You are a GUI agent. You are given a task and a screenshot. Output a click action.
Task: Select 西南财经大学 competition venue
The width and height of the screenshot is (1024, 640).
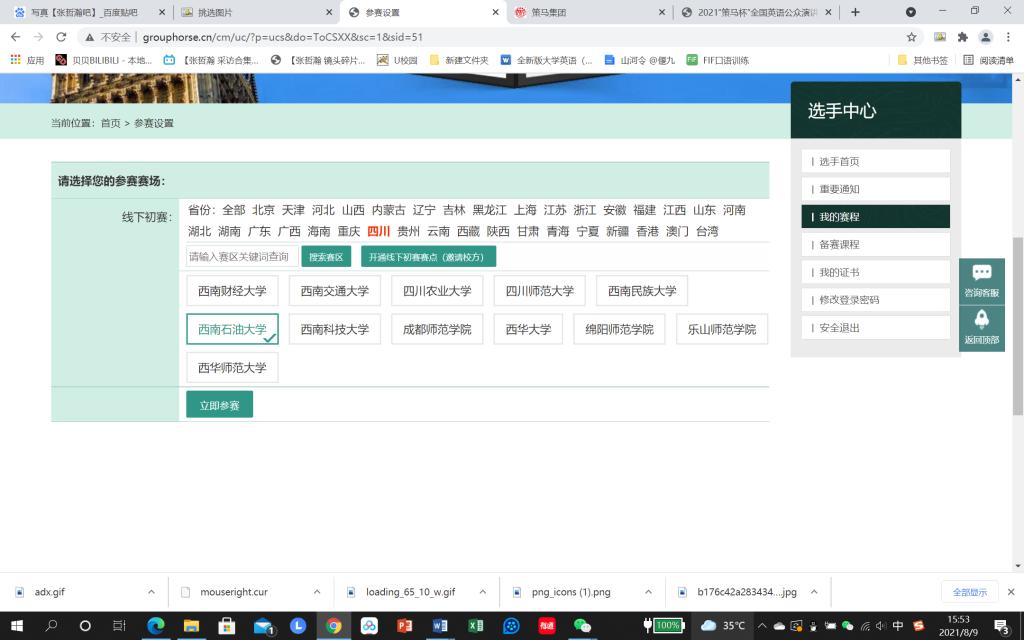232,291
